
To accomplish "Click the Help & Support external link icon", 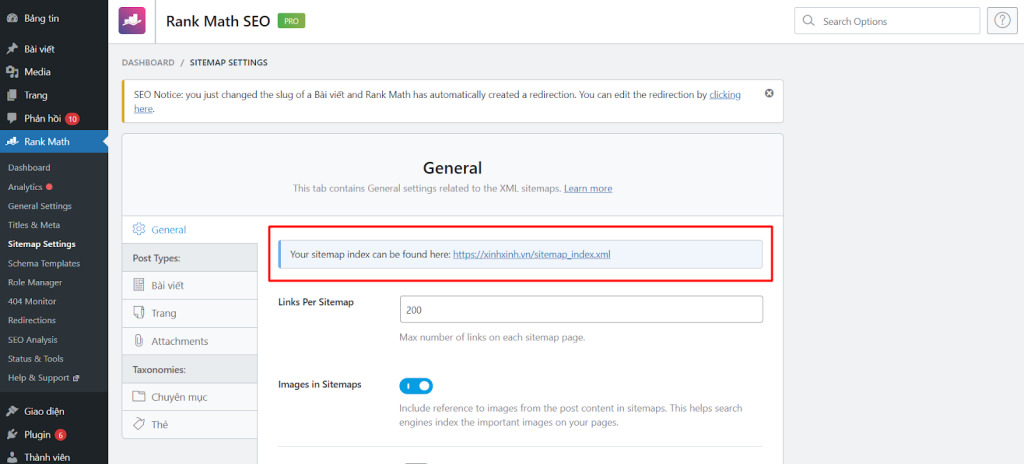I will 76,378.
